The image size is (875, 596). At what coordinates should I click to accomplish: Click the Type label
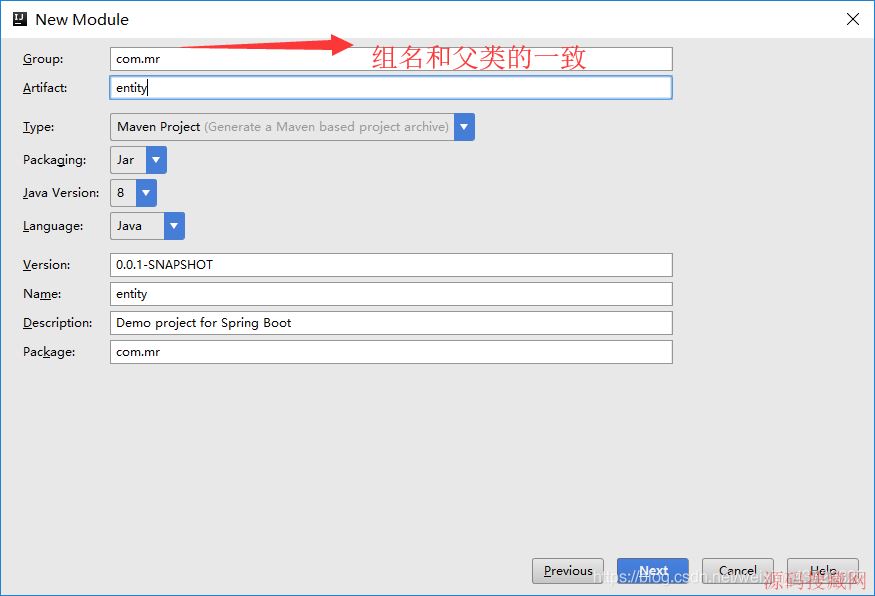tap(39, 127)
